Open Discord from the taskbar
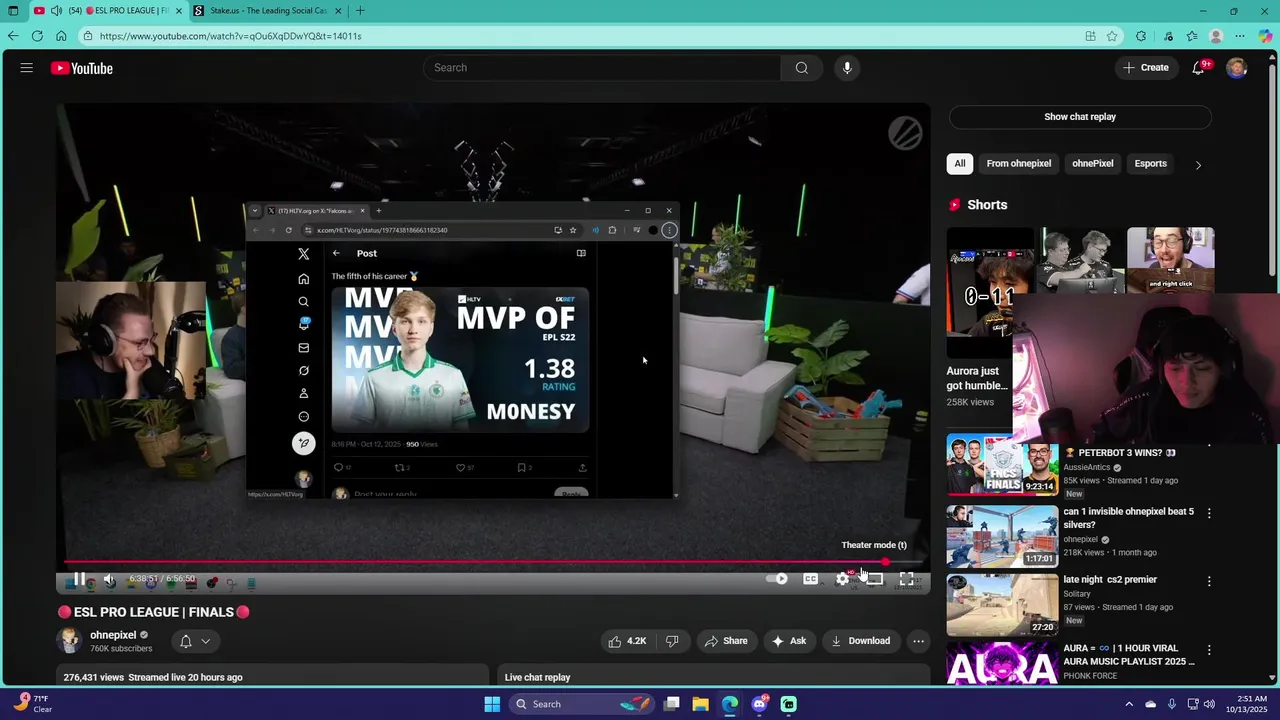The width and height of the screenshot is (1280, 720). pos(759,704)
